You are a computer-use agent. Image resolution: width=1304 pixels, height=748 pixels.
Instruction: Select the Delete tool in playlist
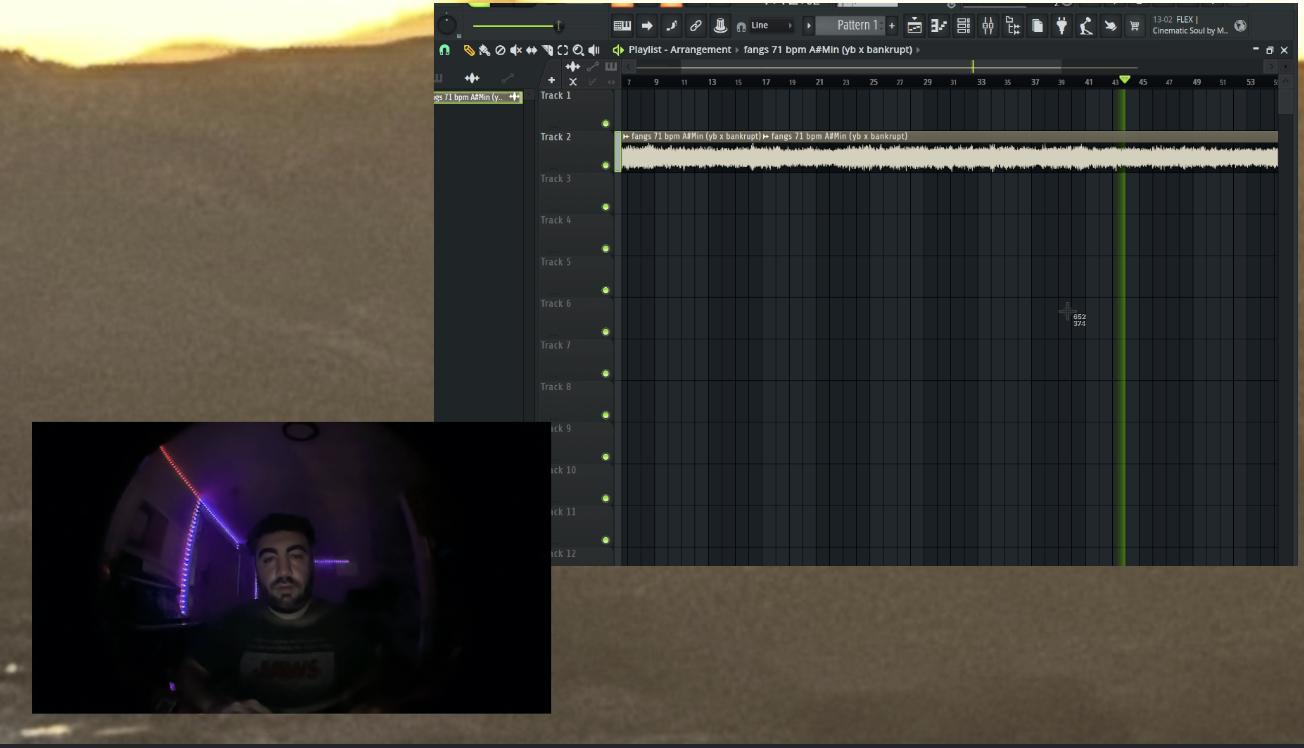pos(500,50)
